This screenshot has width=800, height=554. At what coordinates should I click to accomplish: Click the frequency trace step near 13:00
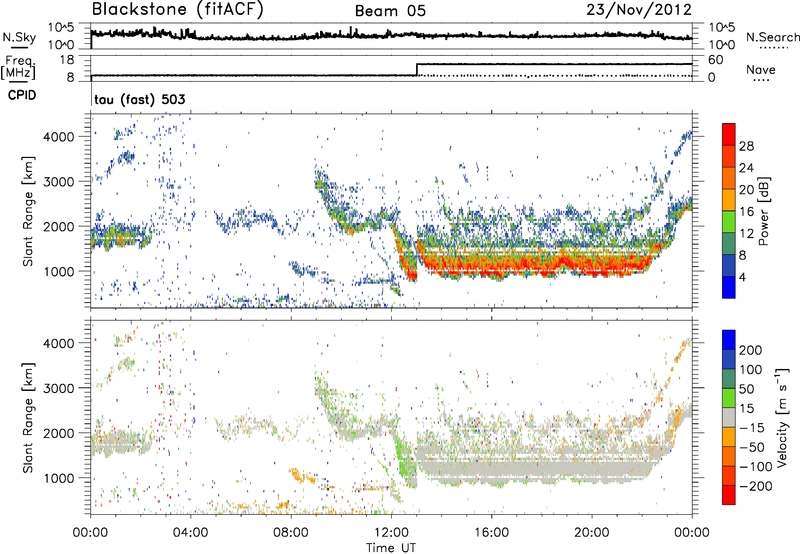417,69
